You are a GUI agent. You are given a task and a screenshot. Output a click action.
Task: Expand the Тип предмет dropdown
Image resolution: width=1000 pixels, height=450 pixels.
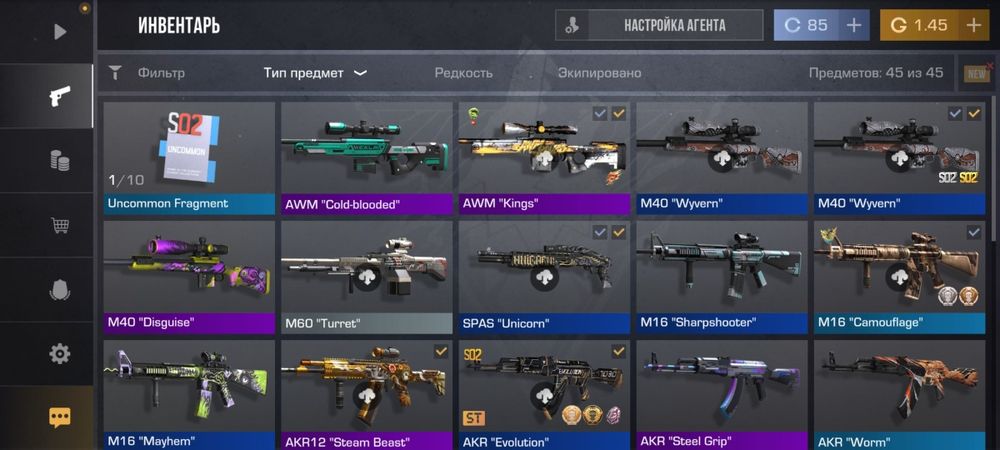(x=316, y=73)
